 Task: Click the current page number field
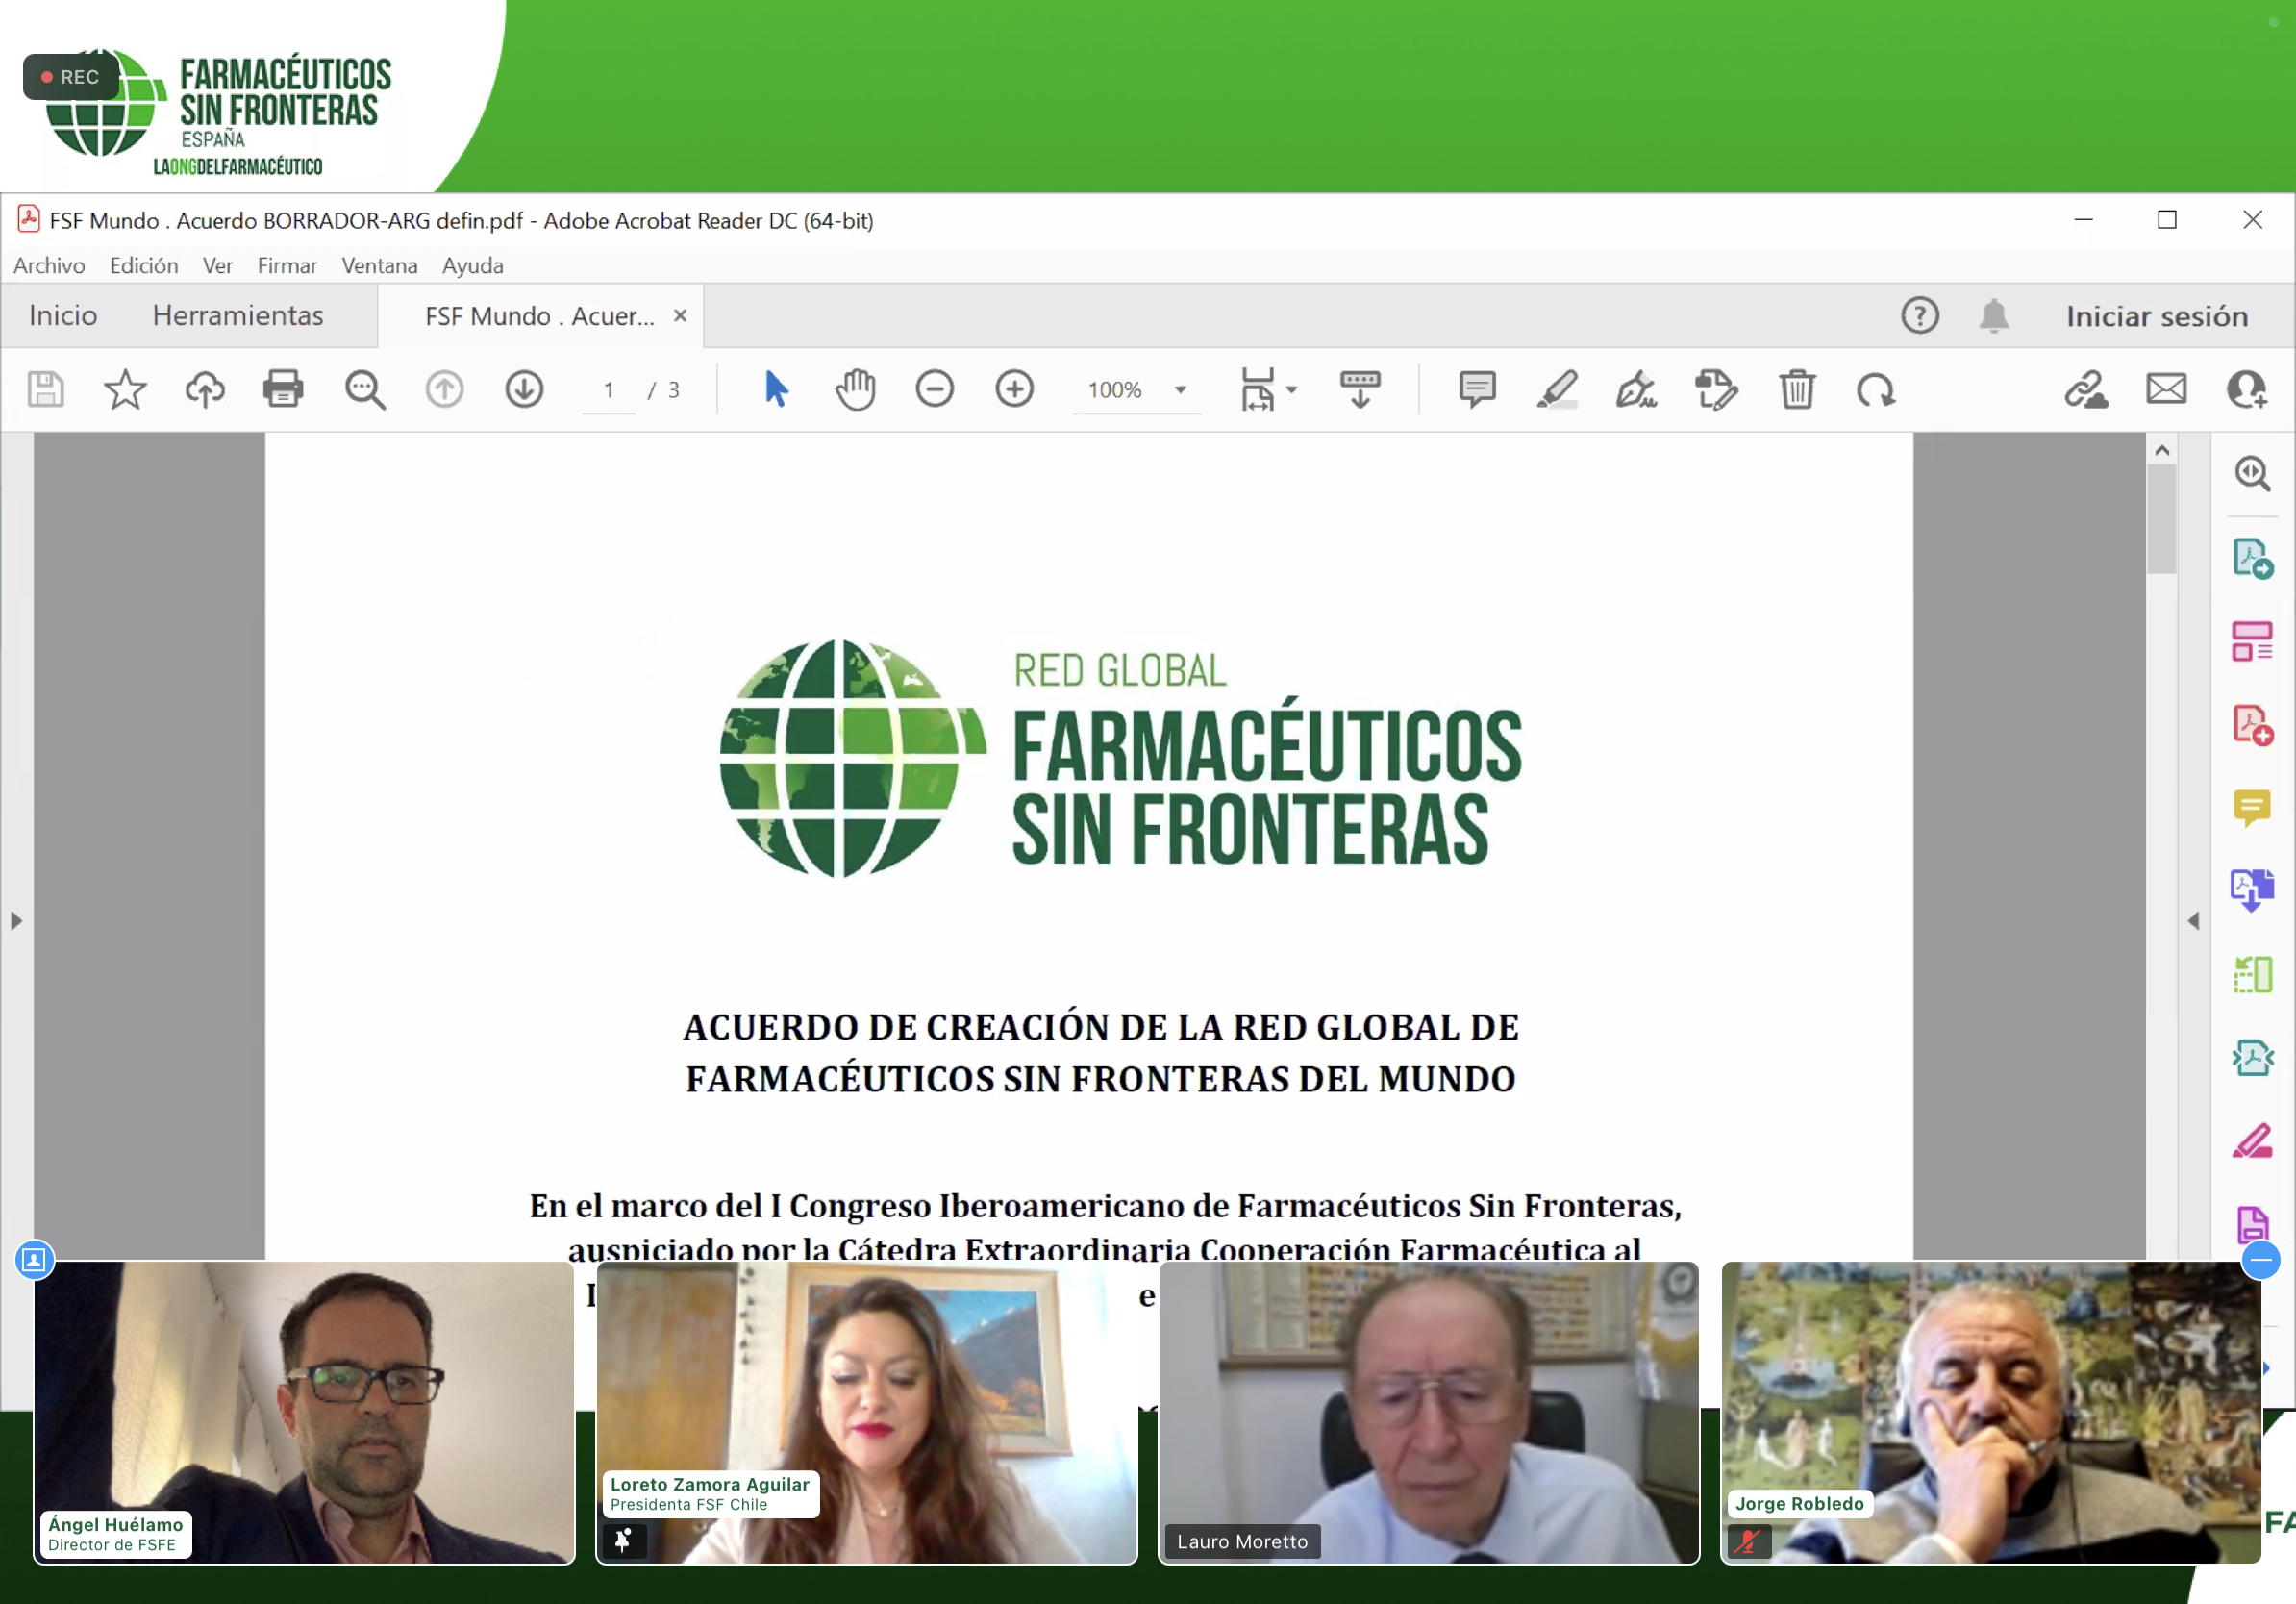coord(608,390)
